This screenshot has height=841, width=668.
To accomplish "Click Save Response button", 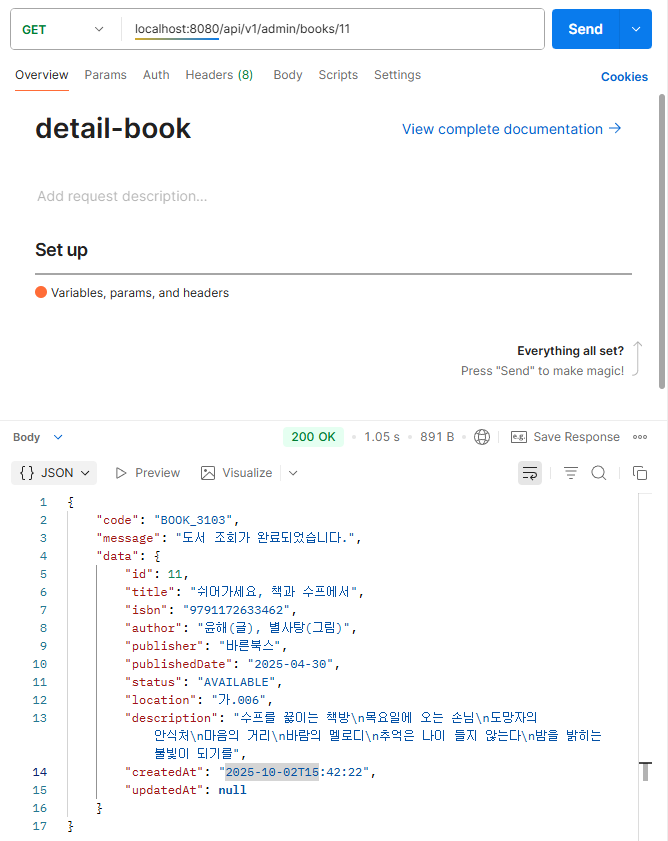I will 566,437.
